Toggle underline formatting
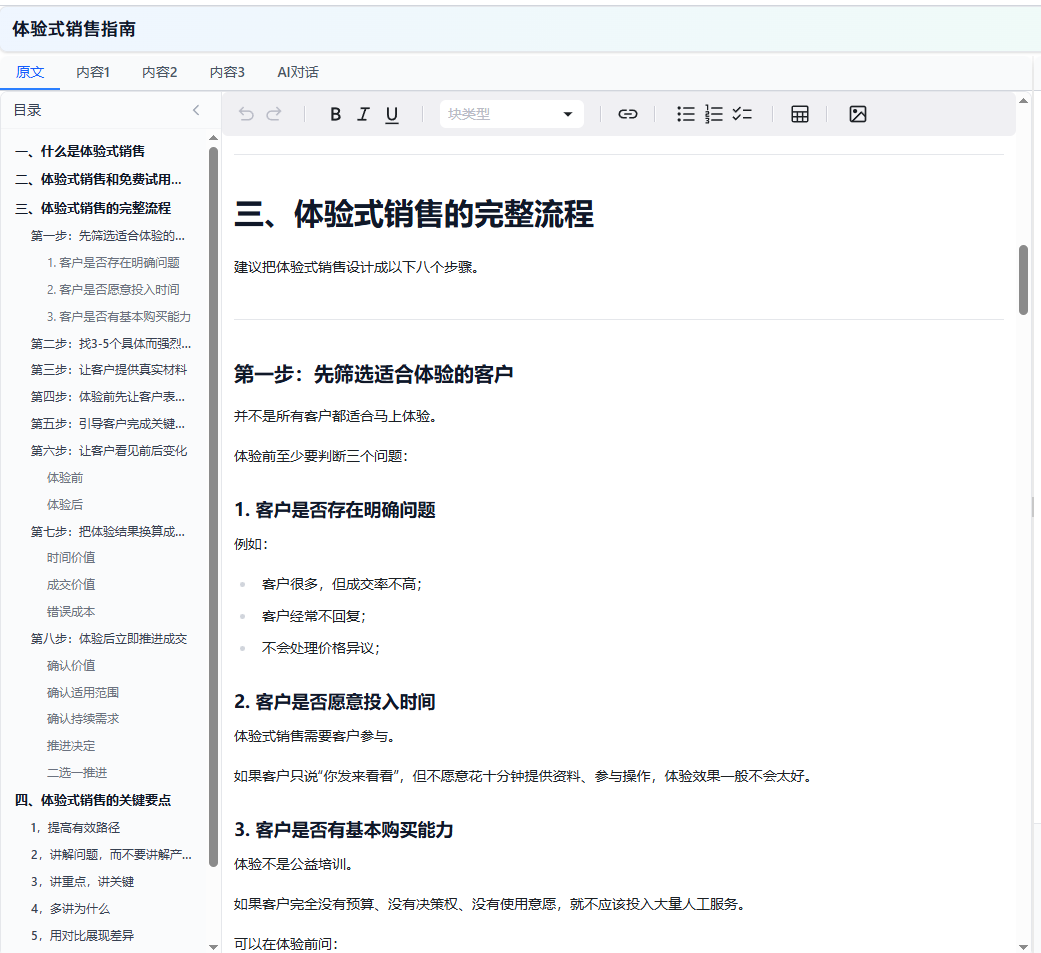The width and height of the screenshot is (1041, 953). tap(392, 115)
